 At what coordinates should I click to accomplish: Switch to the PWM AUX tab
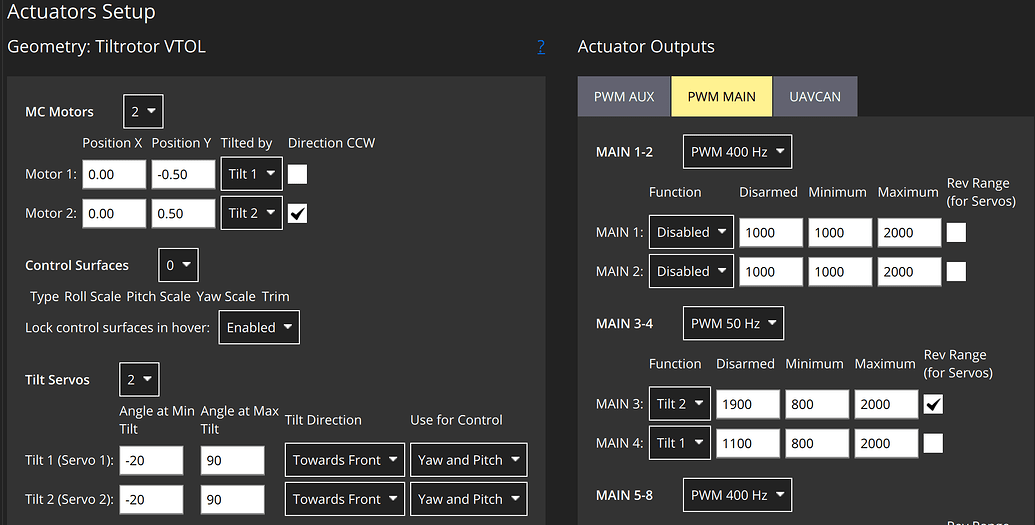point(624,96)
